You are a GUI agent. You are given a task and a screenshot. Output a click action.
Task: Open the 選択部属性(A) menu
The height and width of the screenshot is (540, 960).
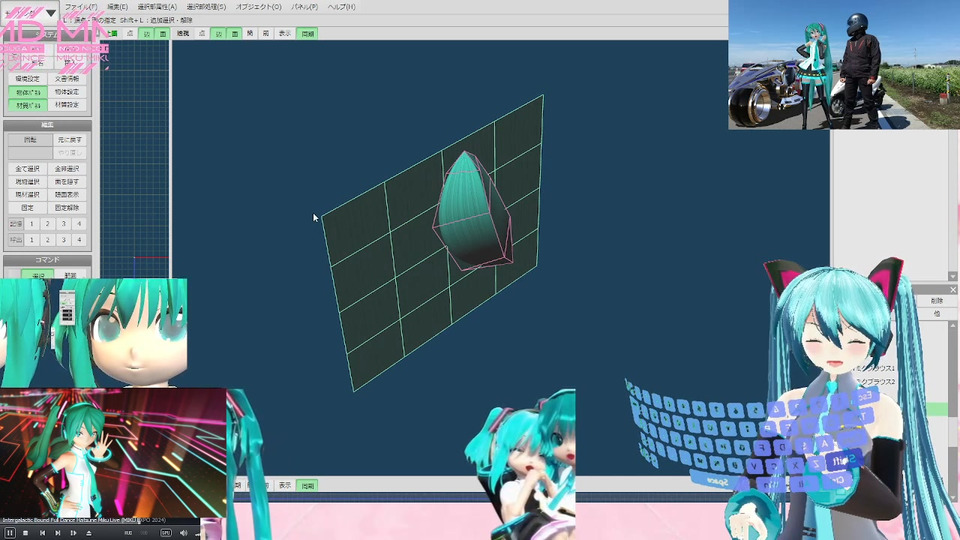pyautogui.click(x=157, y=7)
